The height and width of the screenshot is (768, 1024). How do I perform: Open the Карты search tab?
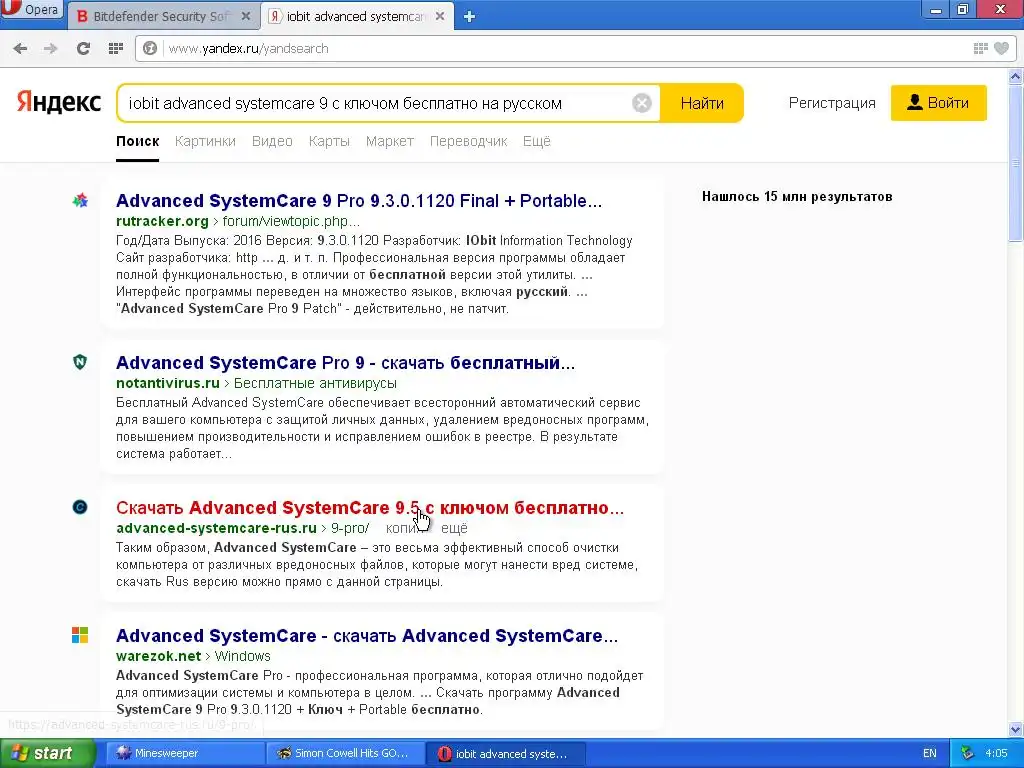329,141
